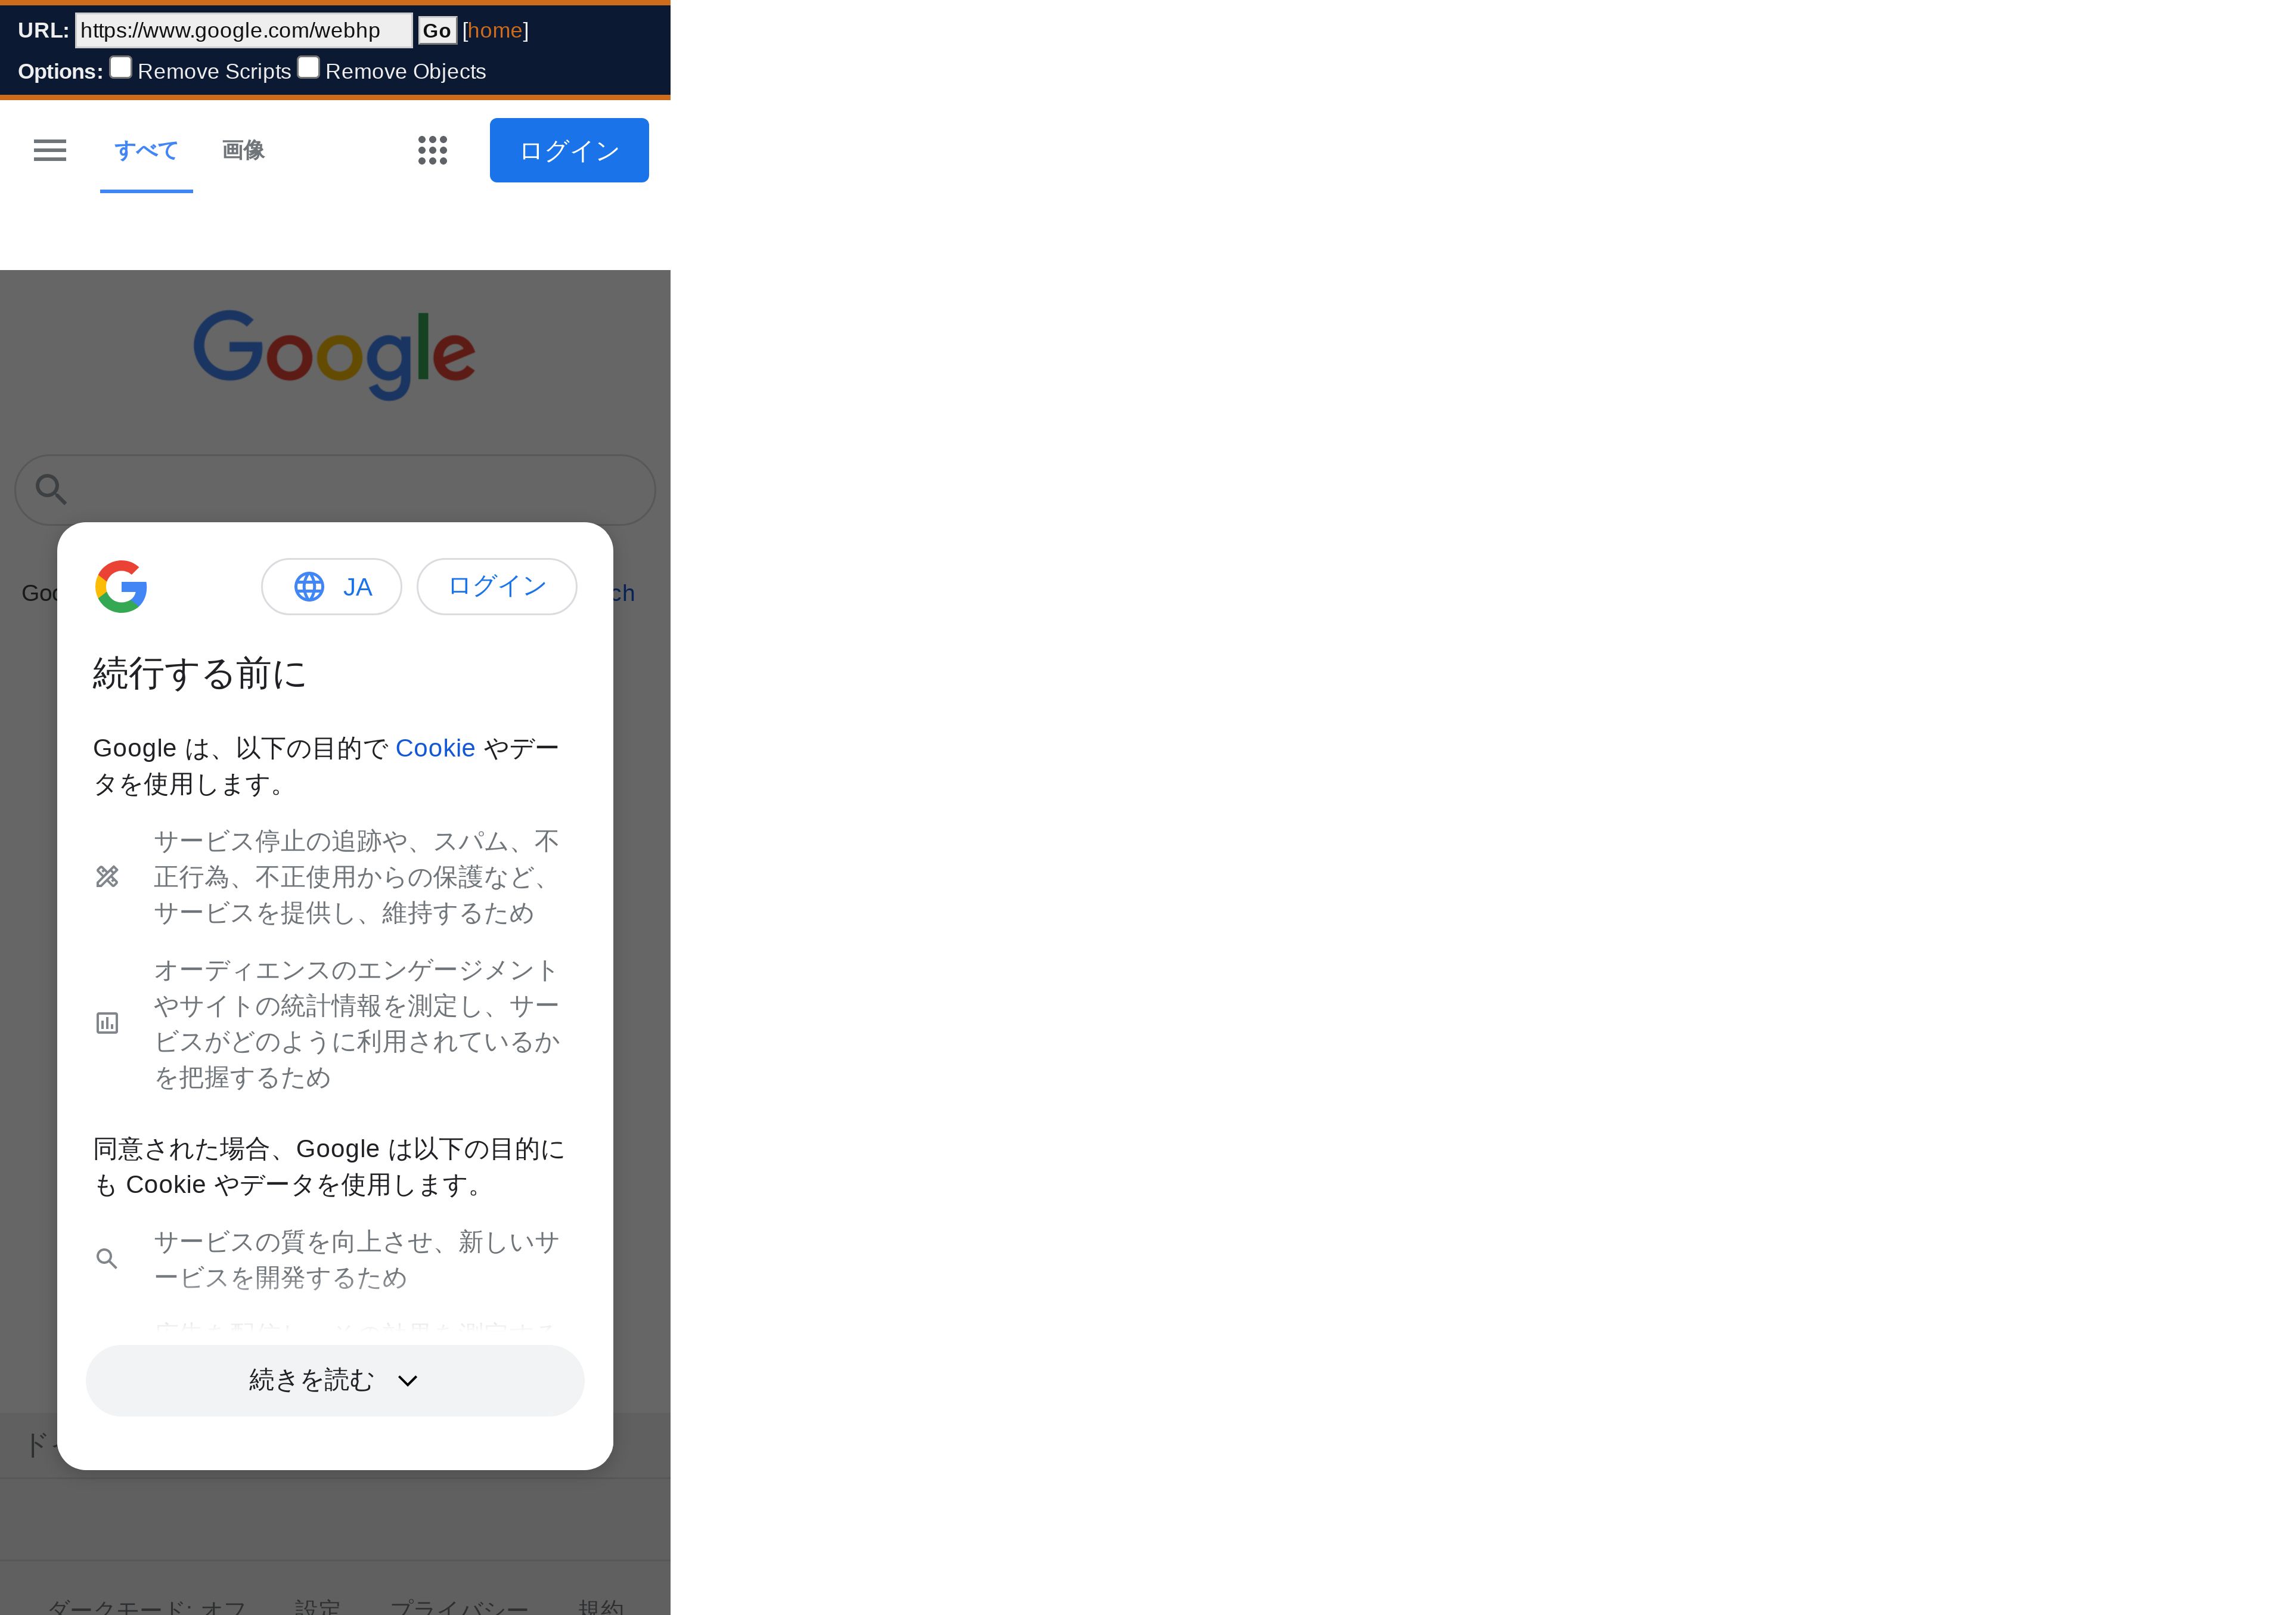Click the tools icon beside サービス停止の追跡
The image size is (2296, 1615).
[107, 877]
